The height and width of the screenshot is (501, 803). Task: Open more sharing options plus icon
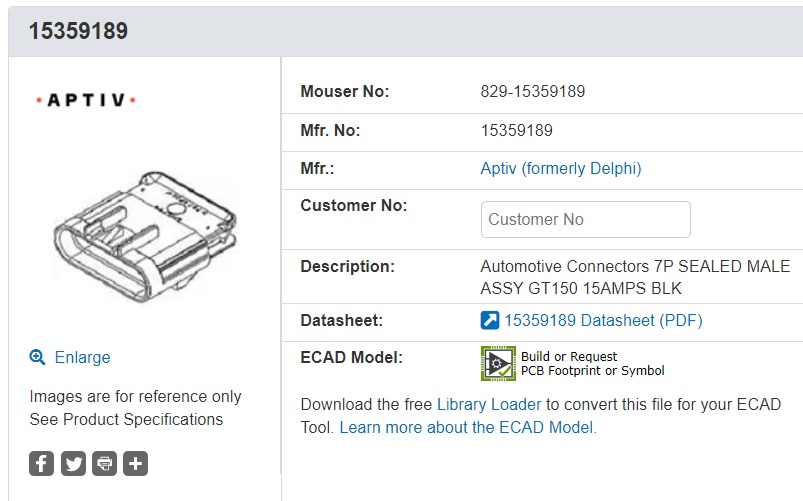click(136, 463)
